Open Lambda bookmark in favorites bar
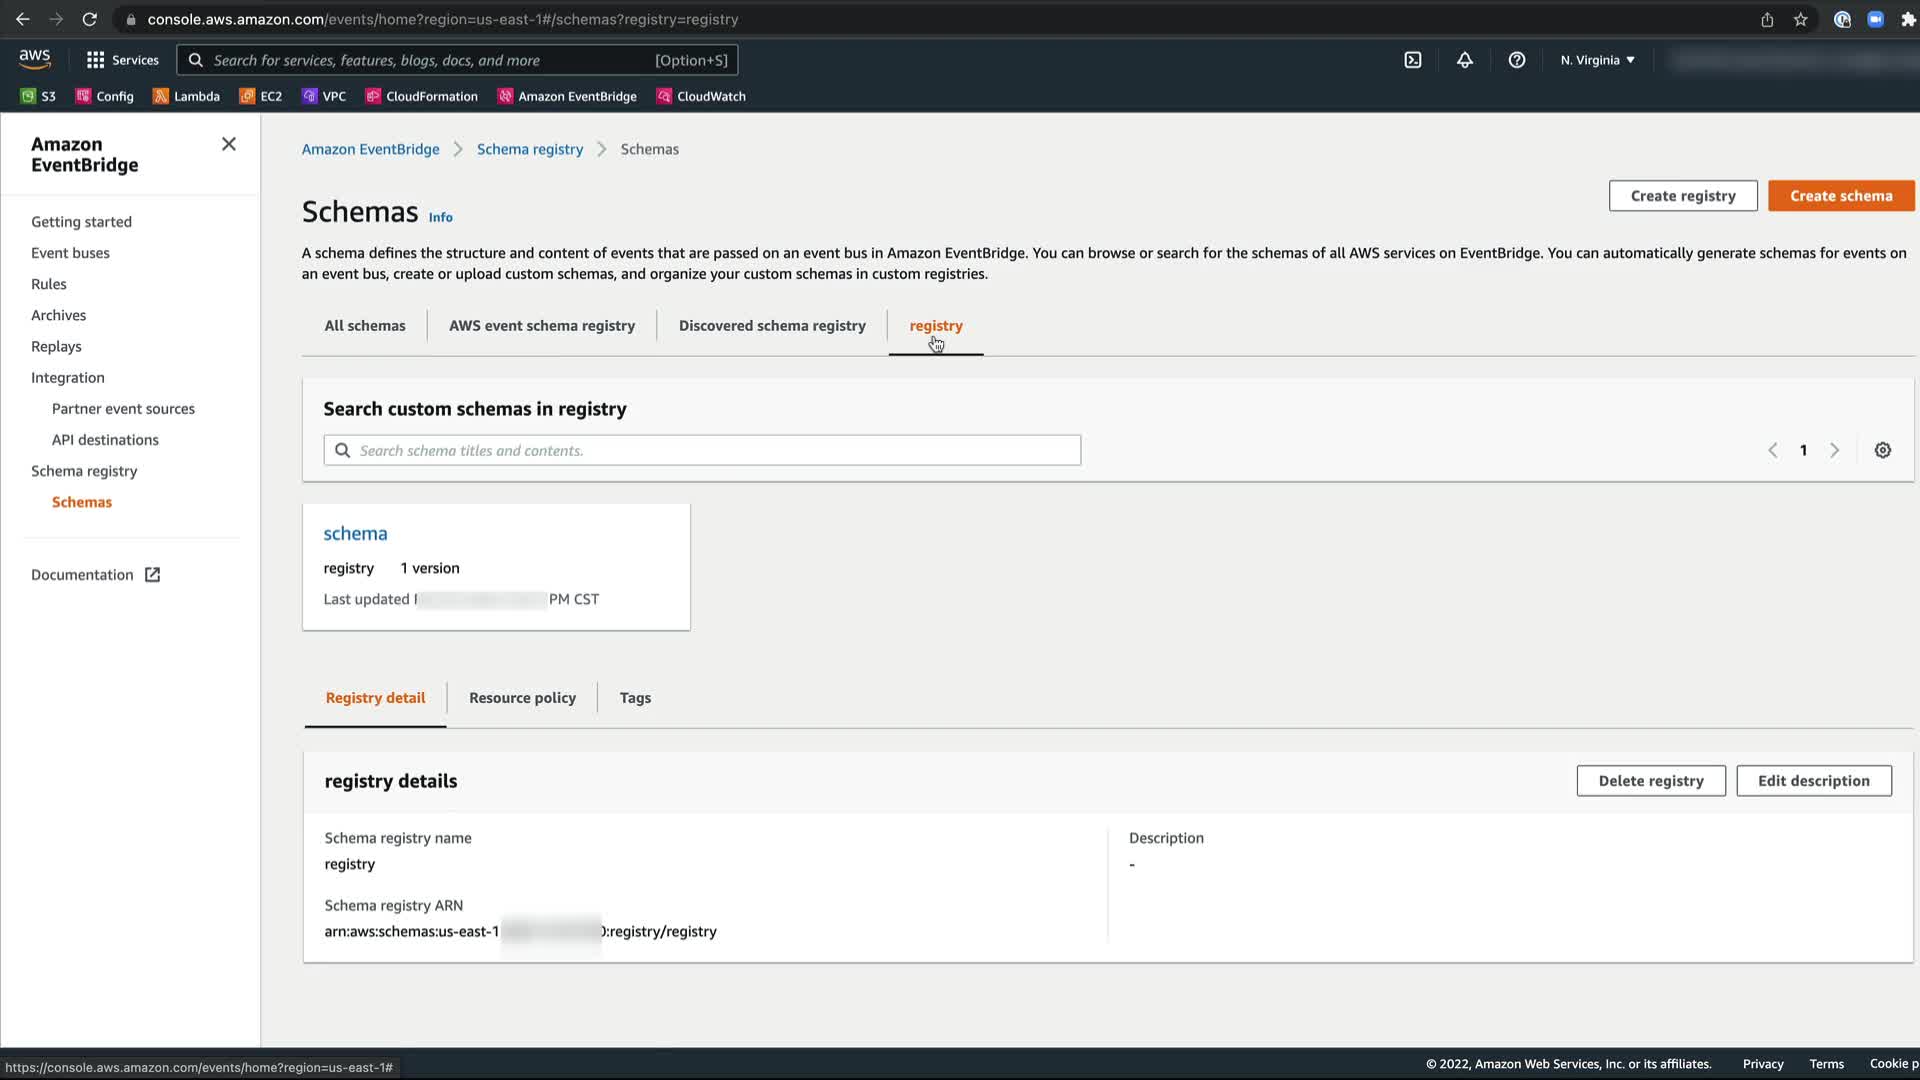The height and width of the screenshot is (1080, 1920). point(186,96)
